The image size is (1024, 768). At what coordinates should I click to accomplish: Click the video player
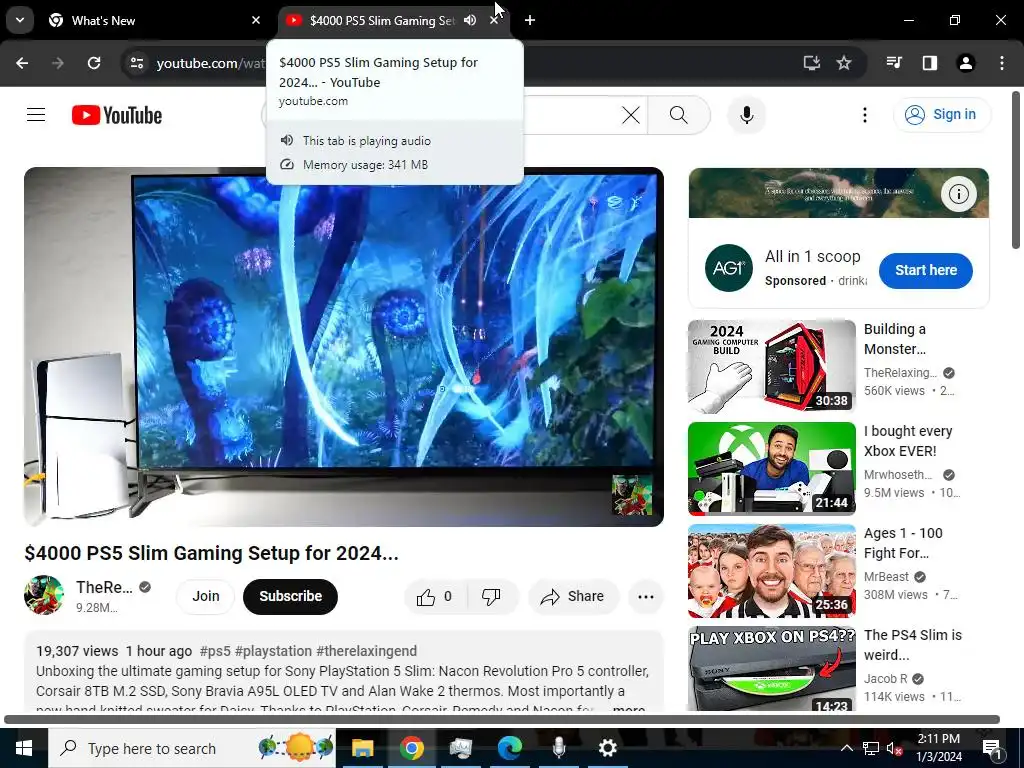(x=344, y=347)
